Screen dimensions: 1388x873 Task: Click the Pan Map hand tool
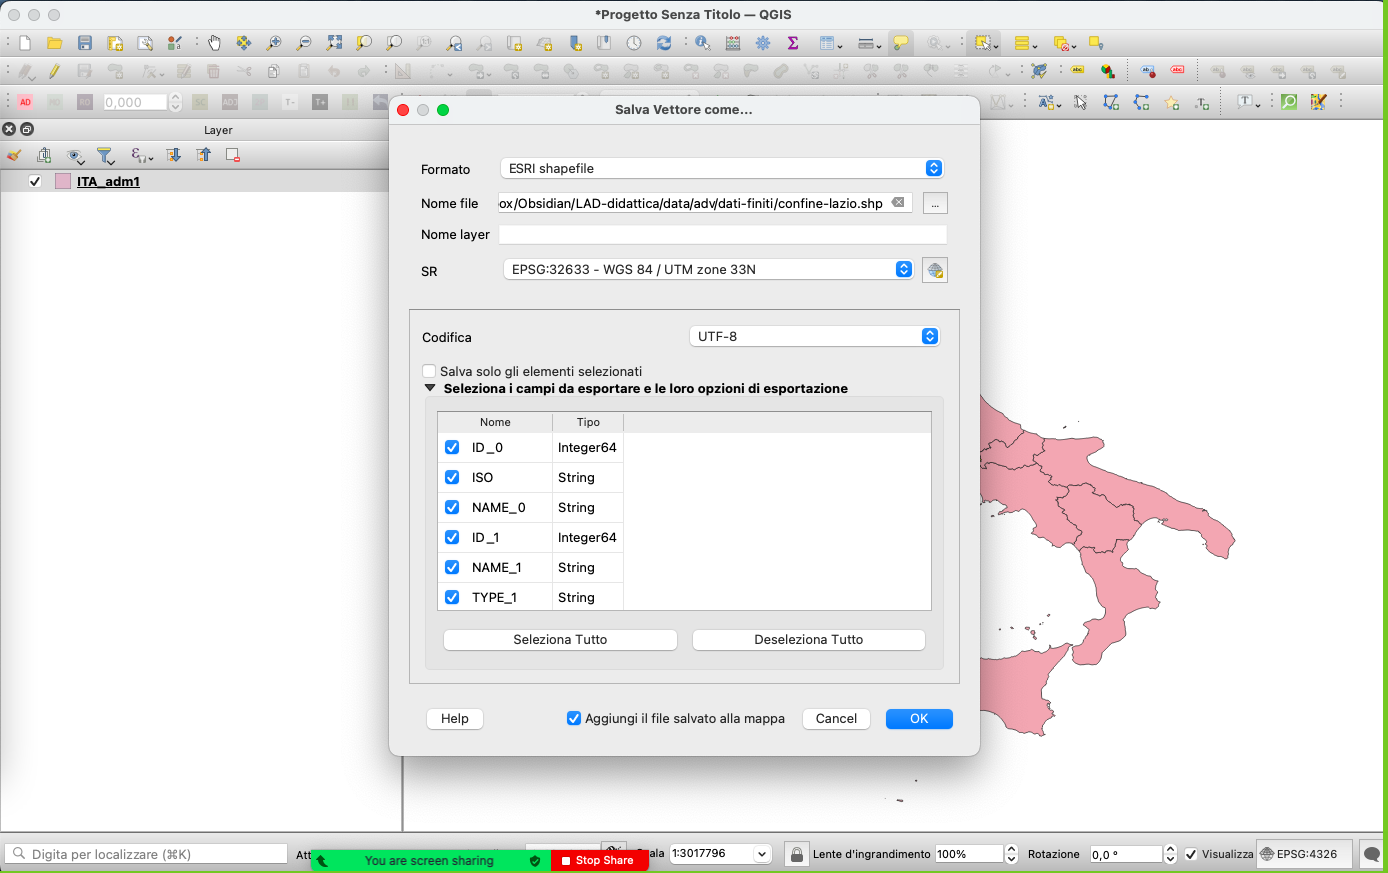214,43
